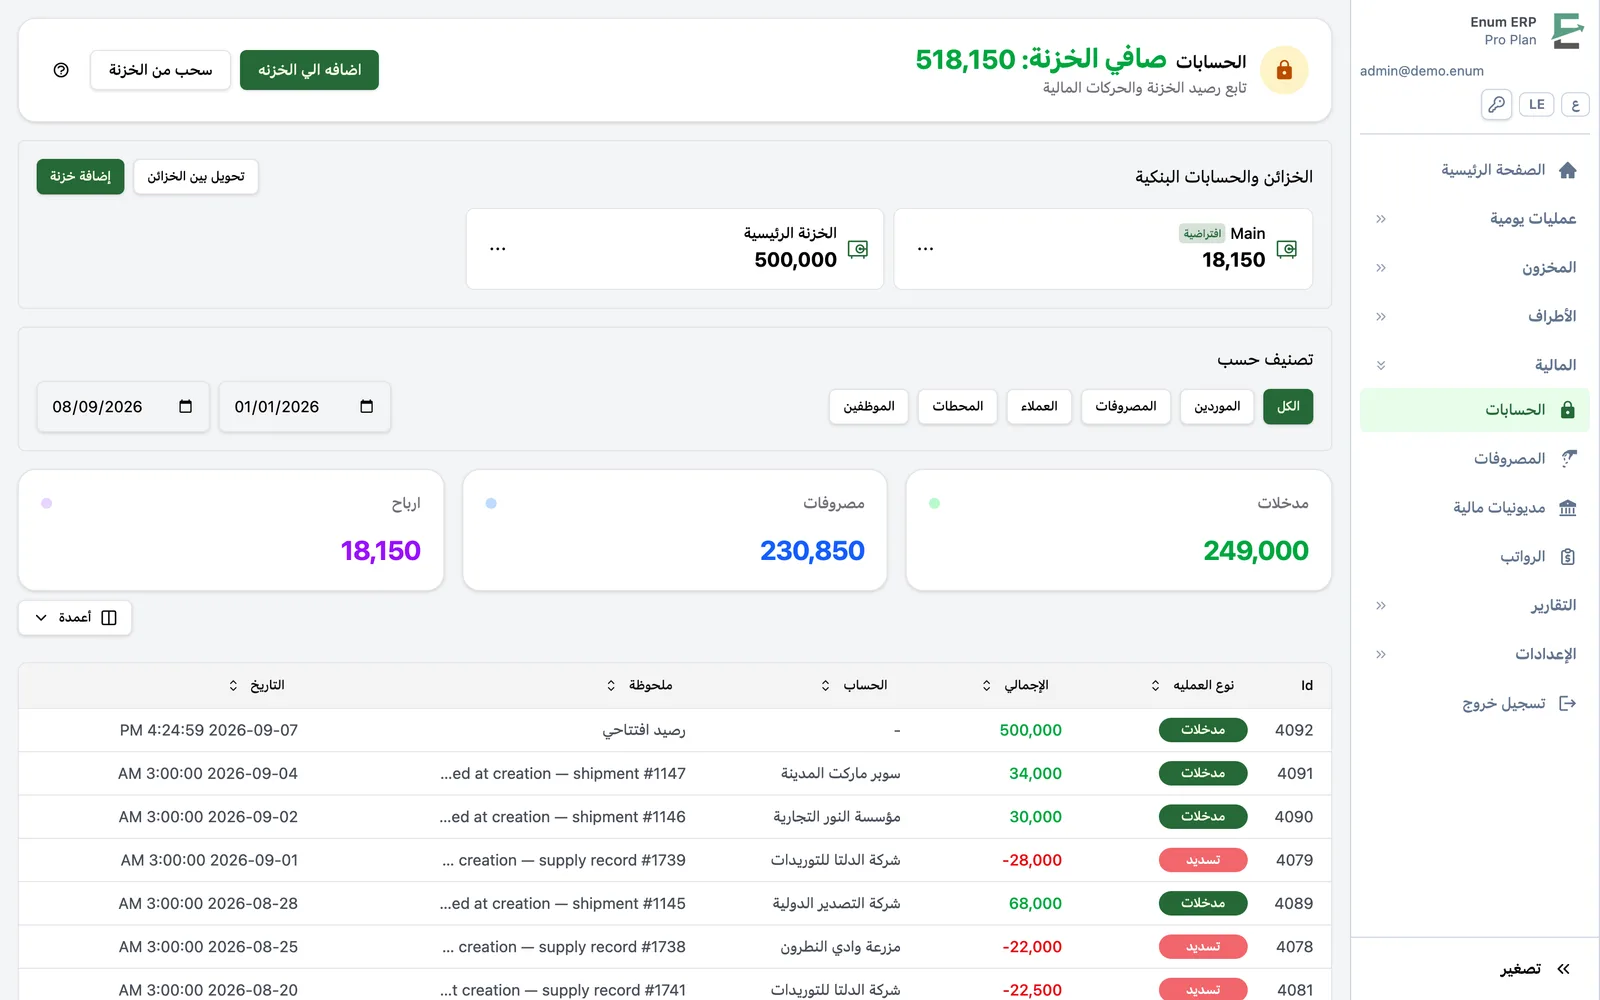This screenshot has height=1000, width=1600.
Task: Click the collapse double-arrow icon near تصغير
Action: pyautogui.click(x=1564, y=969)
